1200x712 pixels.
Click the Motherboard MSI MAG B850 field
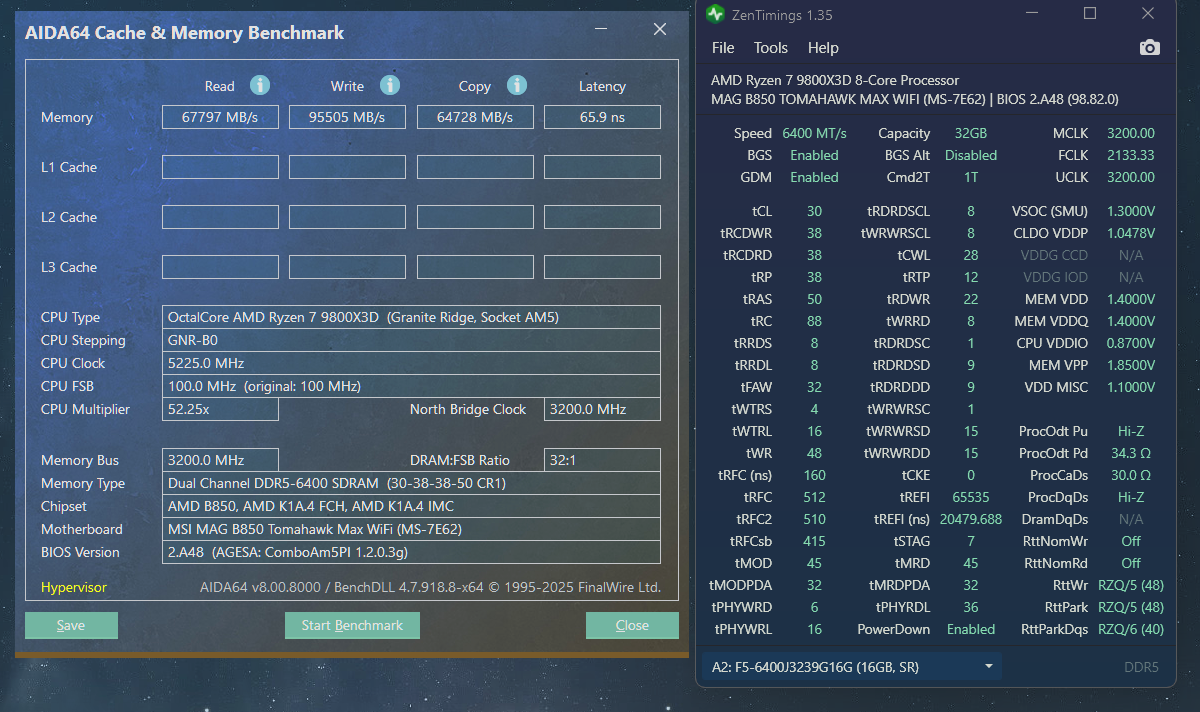click(411, 529)
